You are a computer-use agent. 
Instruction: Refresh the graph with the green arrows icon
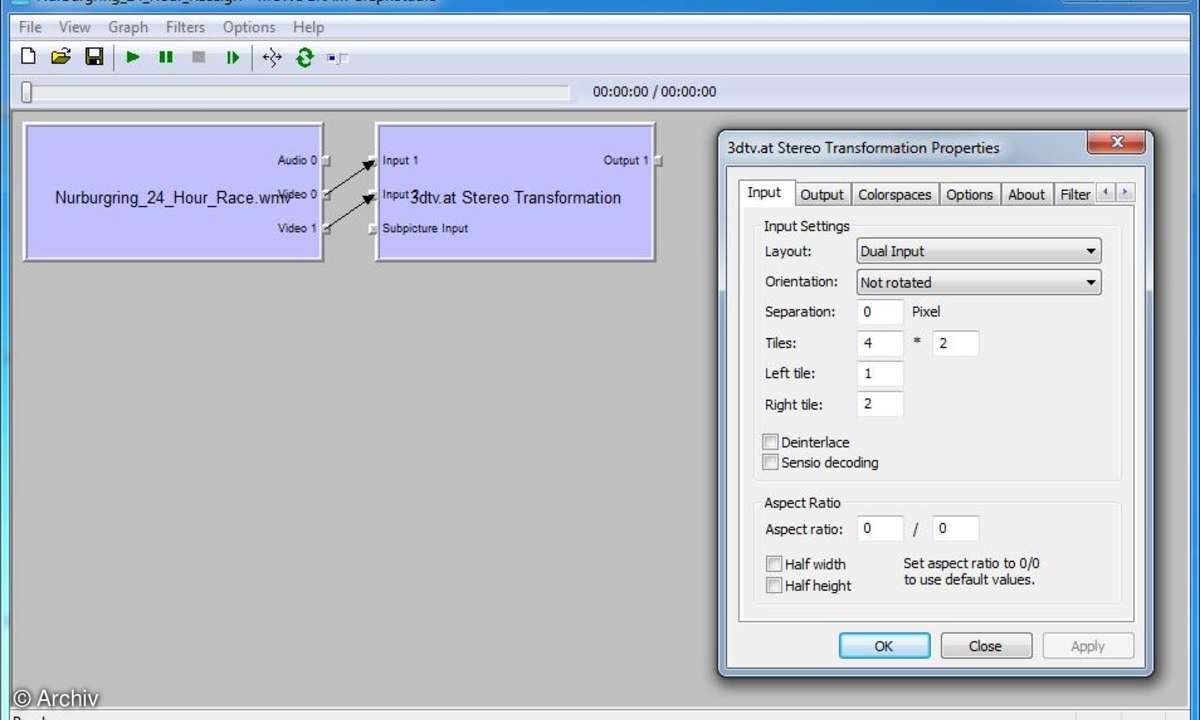305,57
